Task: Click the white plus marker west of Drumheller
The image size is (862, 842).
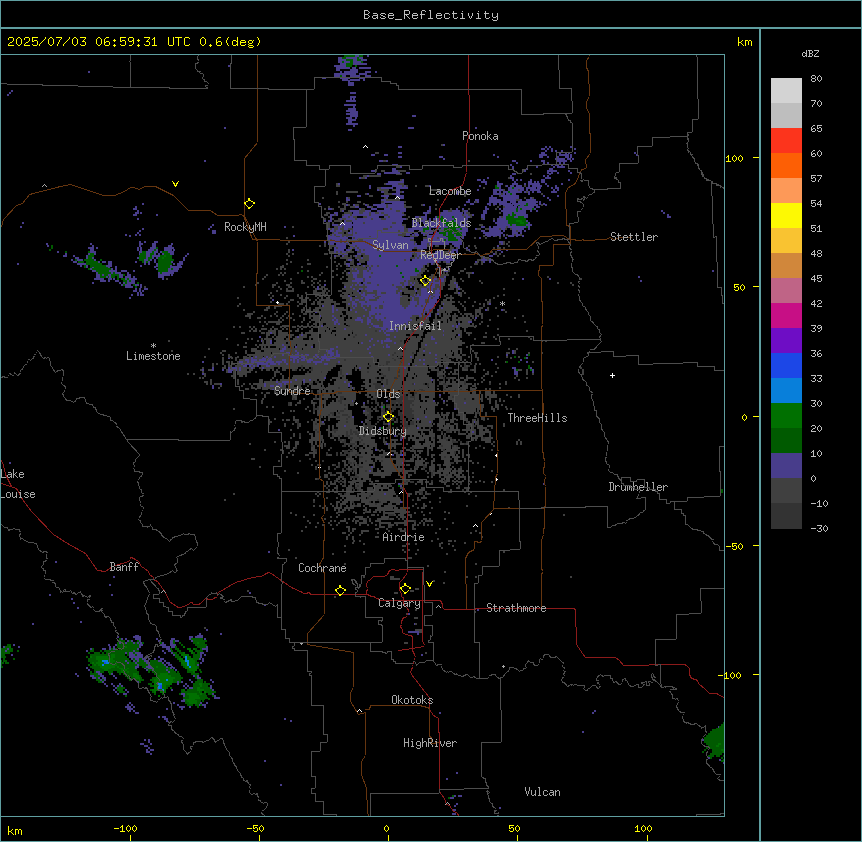Action: [612, 375]
